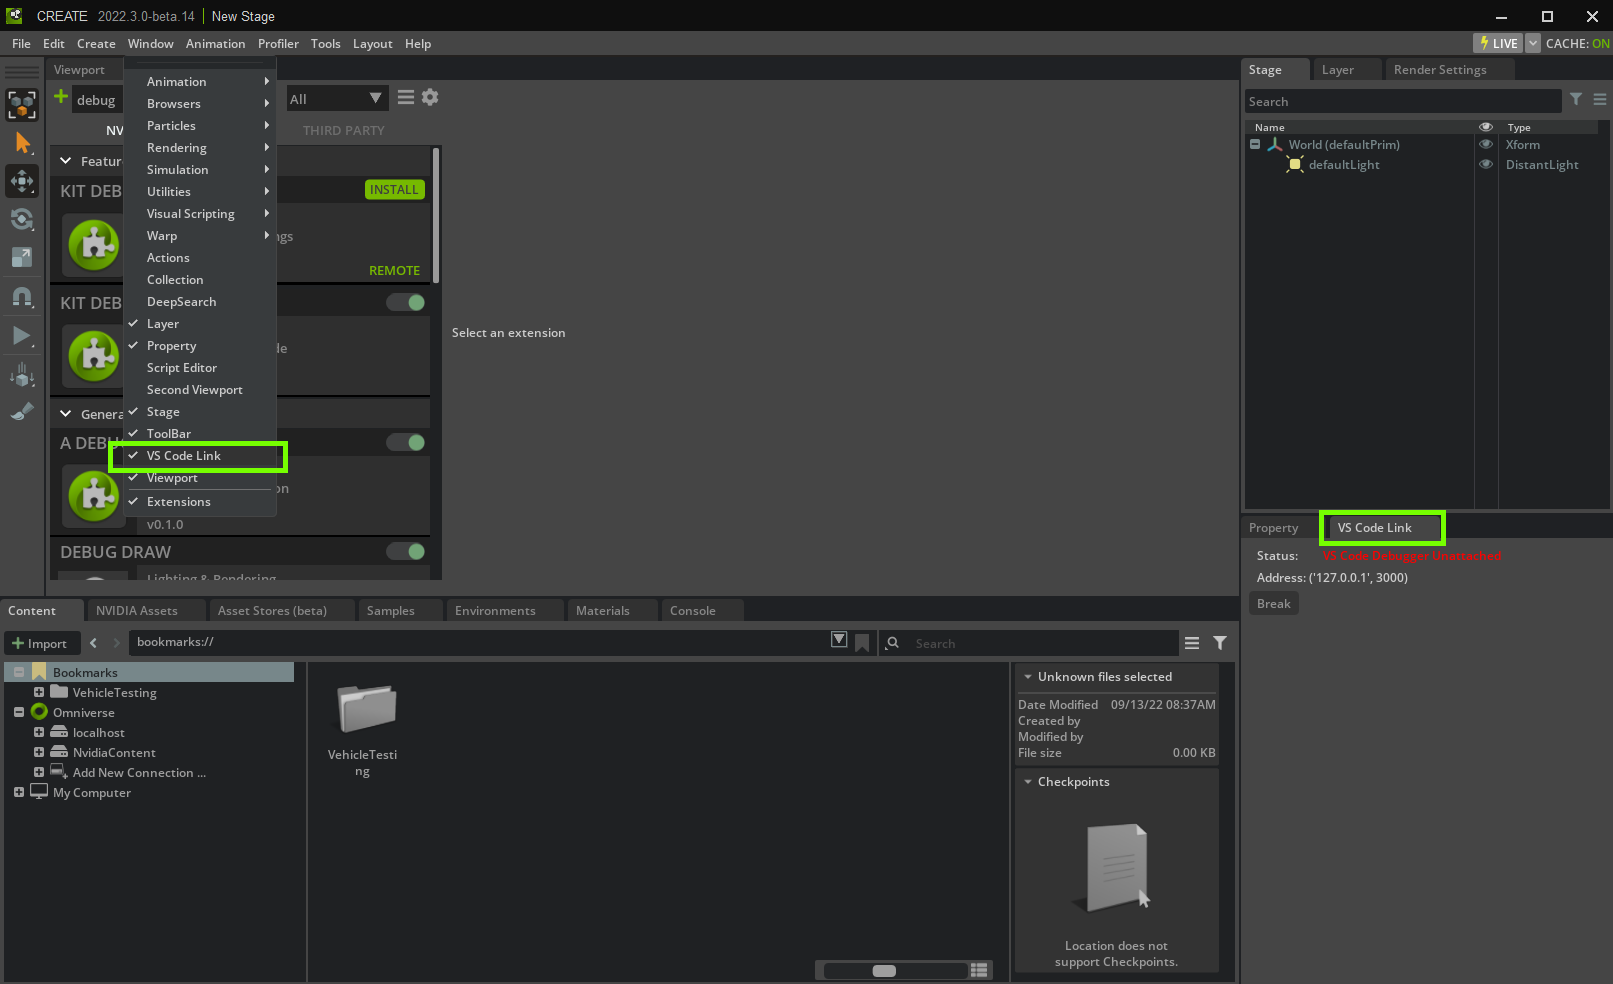Open the All category filter dropdown
The width and height of the screenshot is (1613, 984).
336,98
